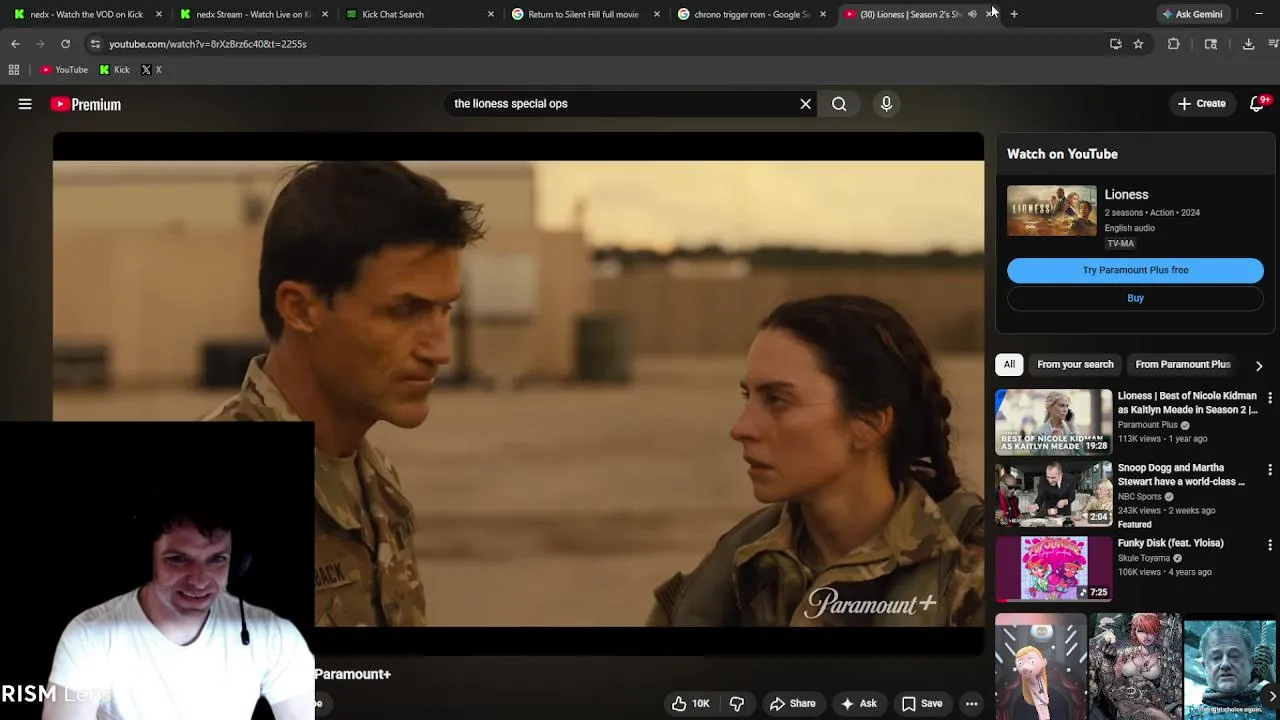Open the red-haired character Shorts thumbnail
Image resolution: width=1280 pixels, height=720 pixels.
click(x=1135, y=667)
